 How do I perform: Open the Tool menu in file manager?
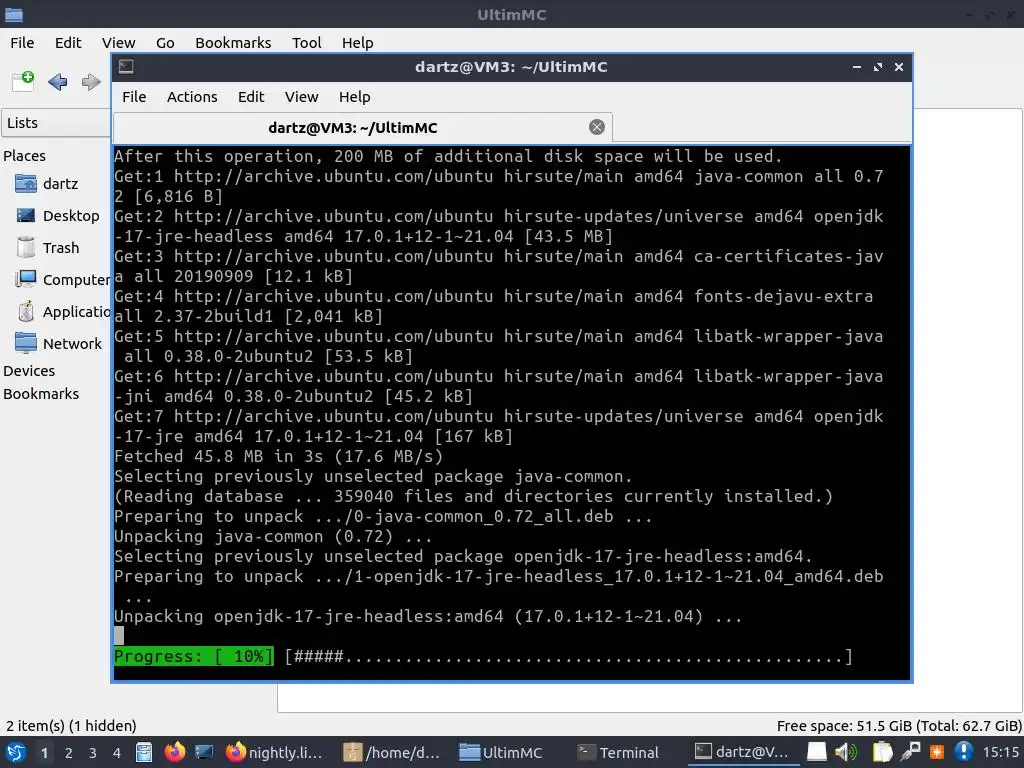(x=306, y=42)
